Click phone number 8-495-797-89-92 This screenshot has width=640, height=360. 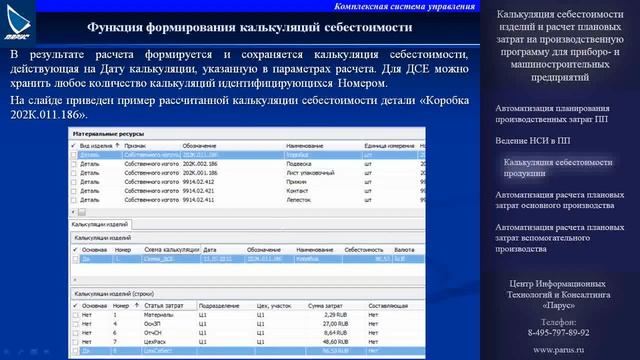(558, 333)
